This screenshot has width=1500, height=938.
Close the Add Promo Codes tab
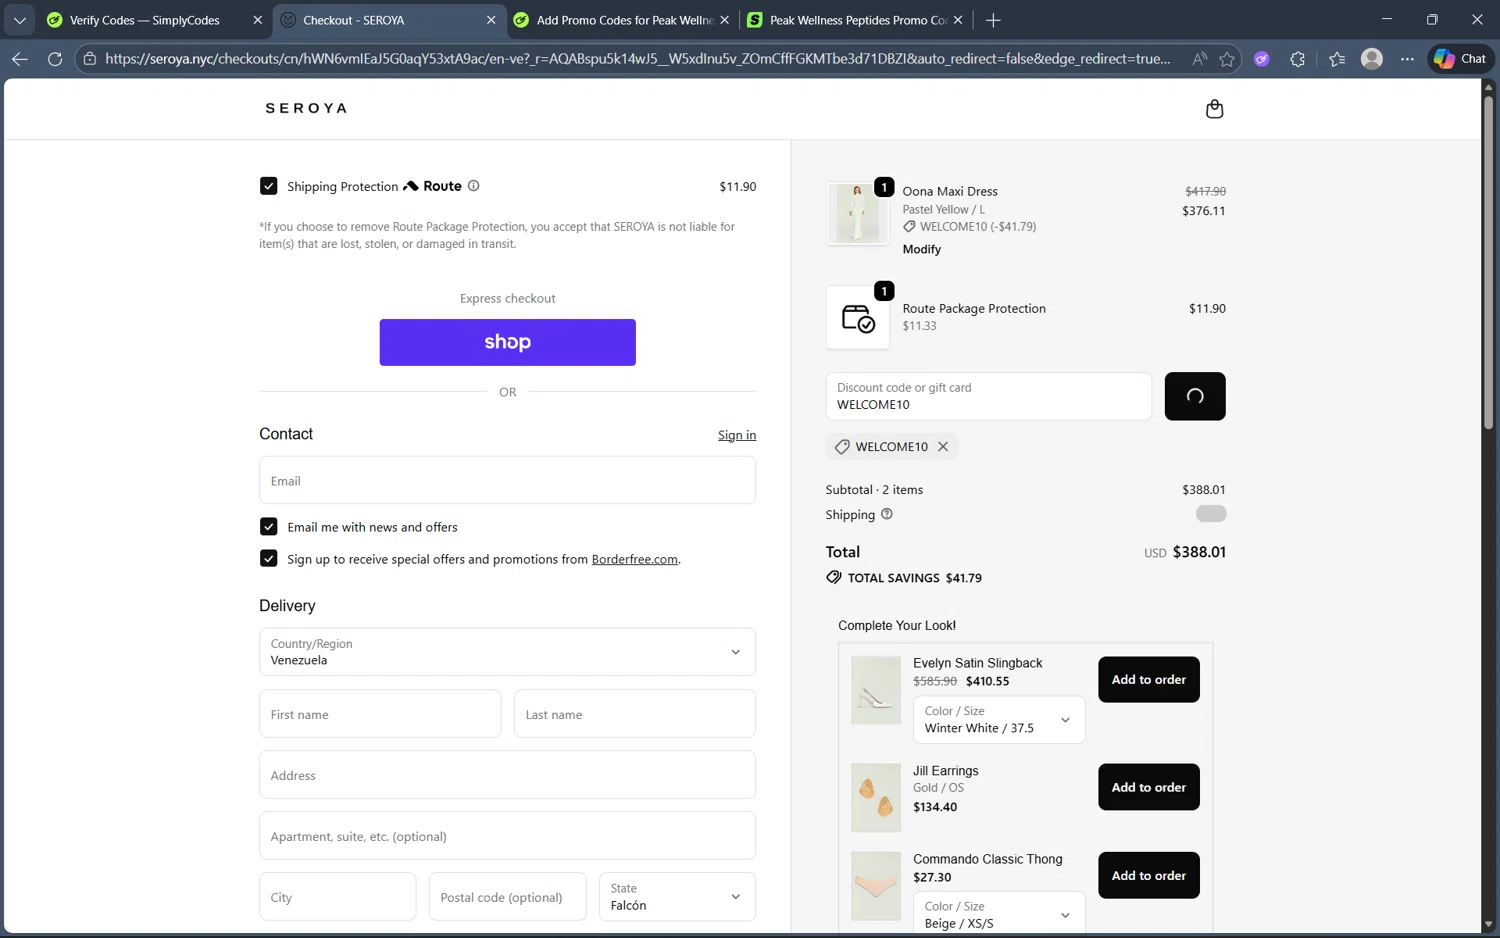tap(725, 20)
